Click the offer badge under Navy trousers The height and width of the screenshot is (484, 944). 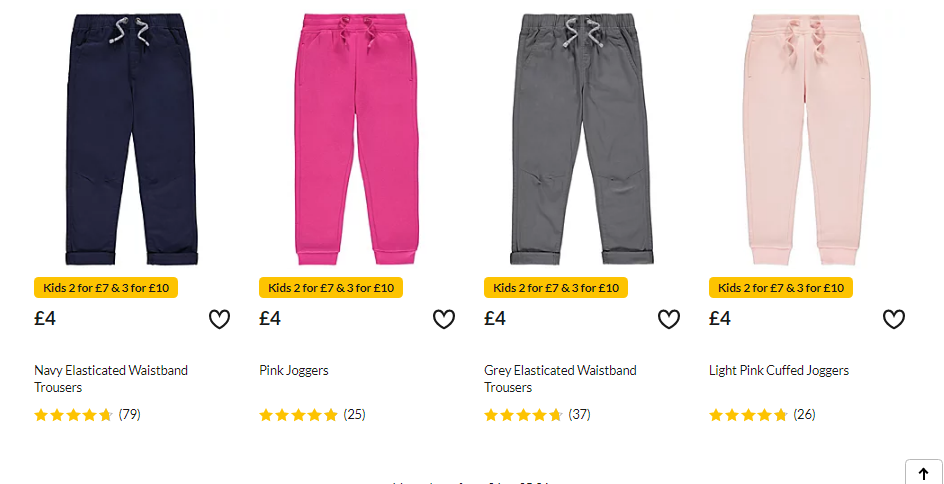[x=106, y=288]
